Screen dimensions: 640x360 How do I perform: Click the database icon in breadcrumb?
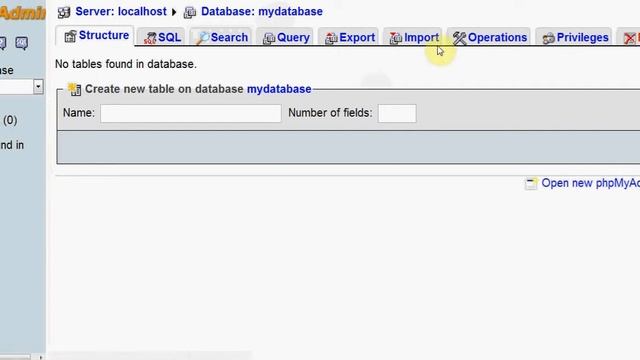pyautogui.click(x=190, y=13)
